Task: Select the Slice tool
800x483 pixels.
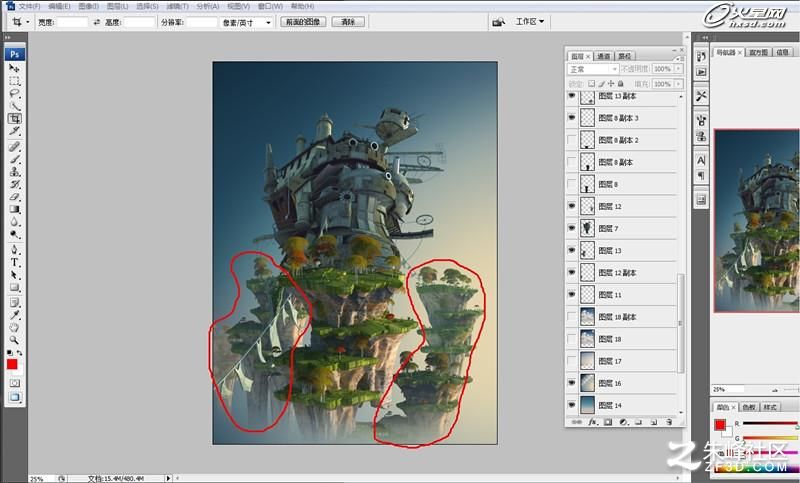Action: (14, 132)
